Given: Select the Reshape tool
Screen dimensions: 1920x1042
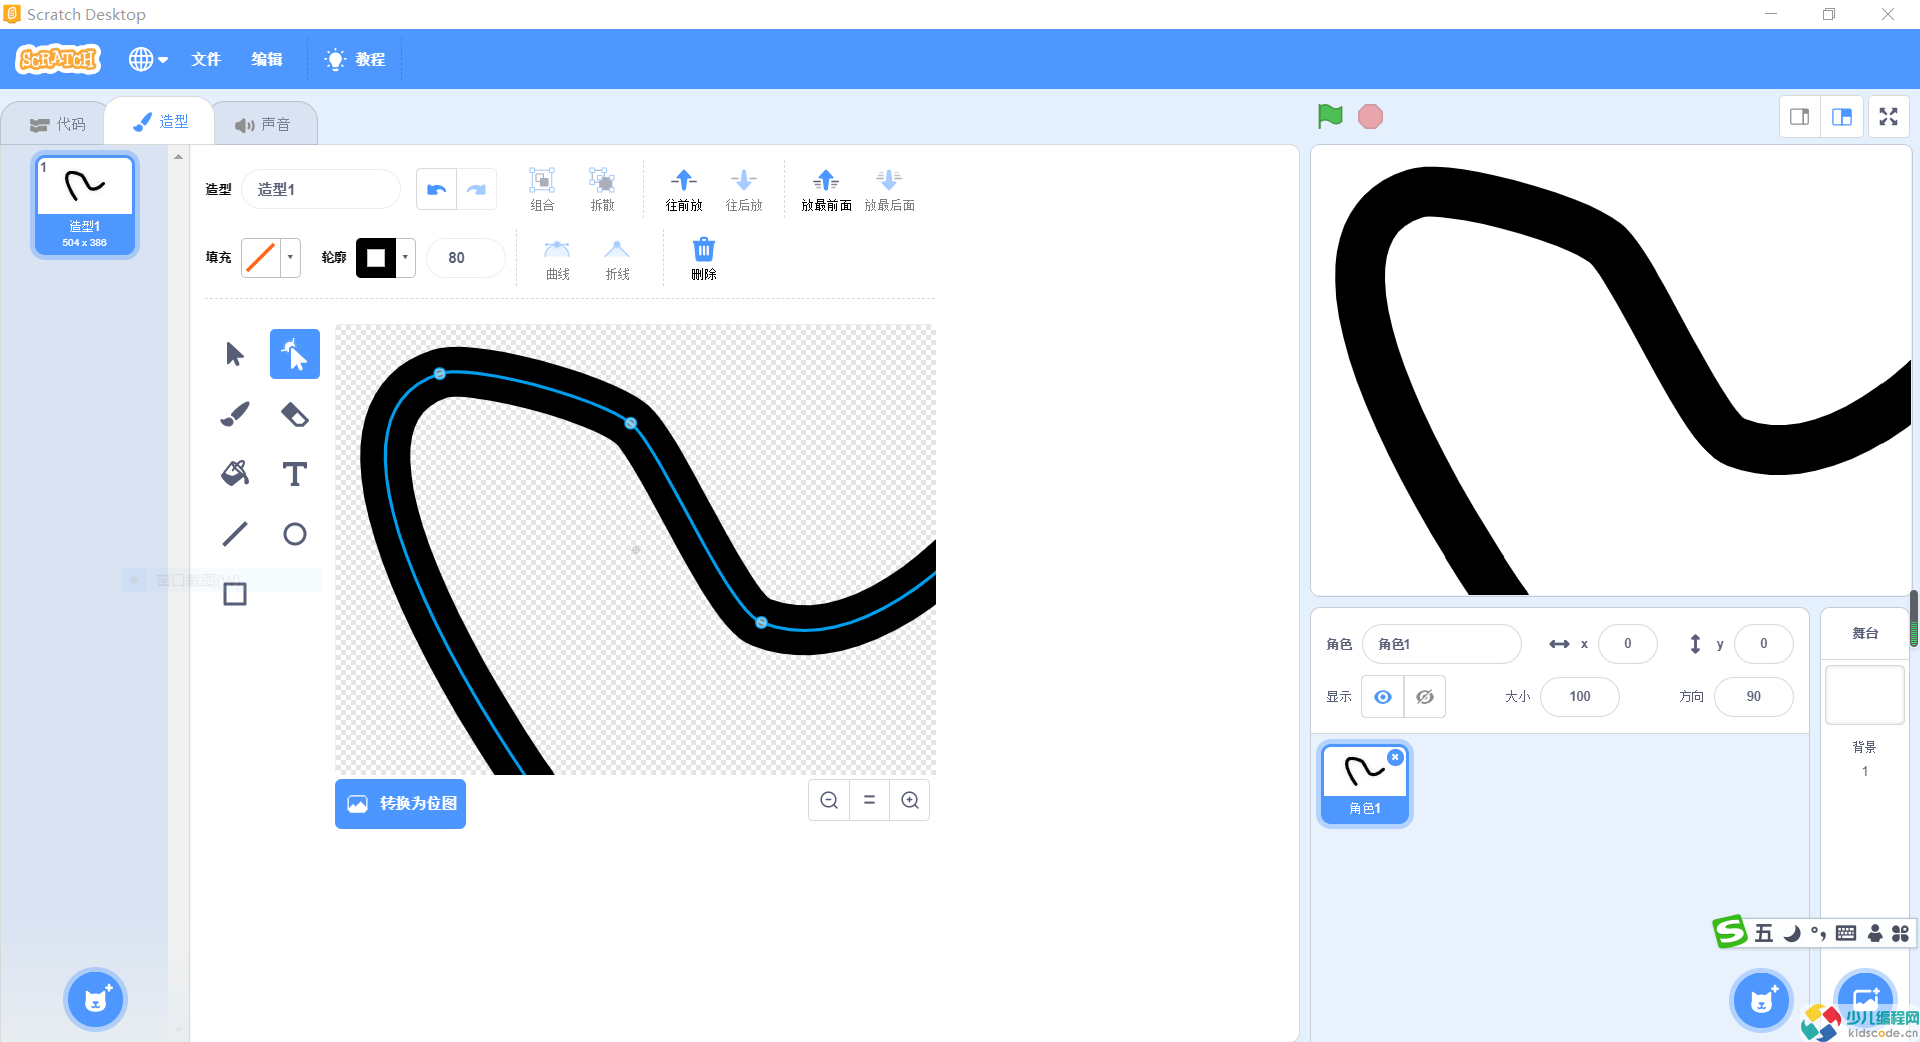Looking at the screenshot, I should click(295, 354).
